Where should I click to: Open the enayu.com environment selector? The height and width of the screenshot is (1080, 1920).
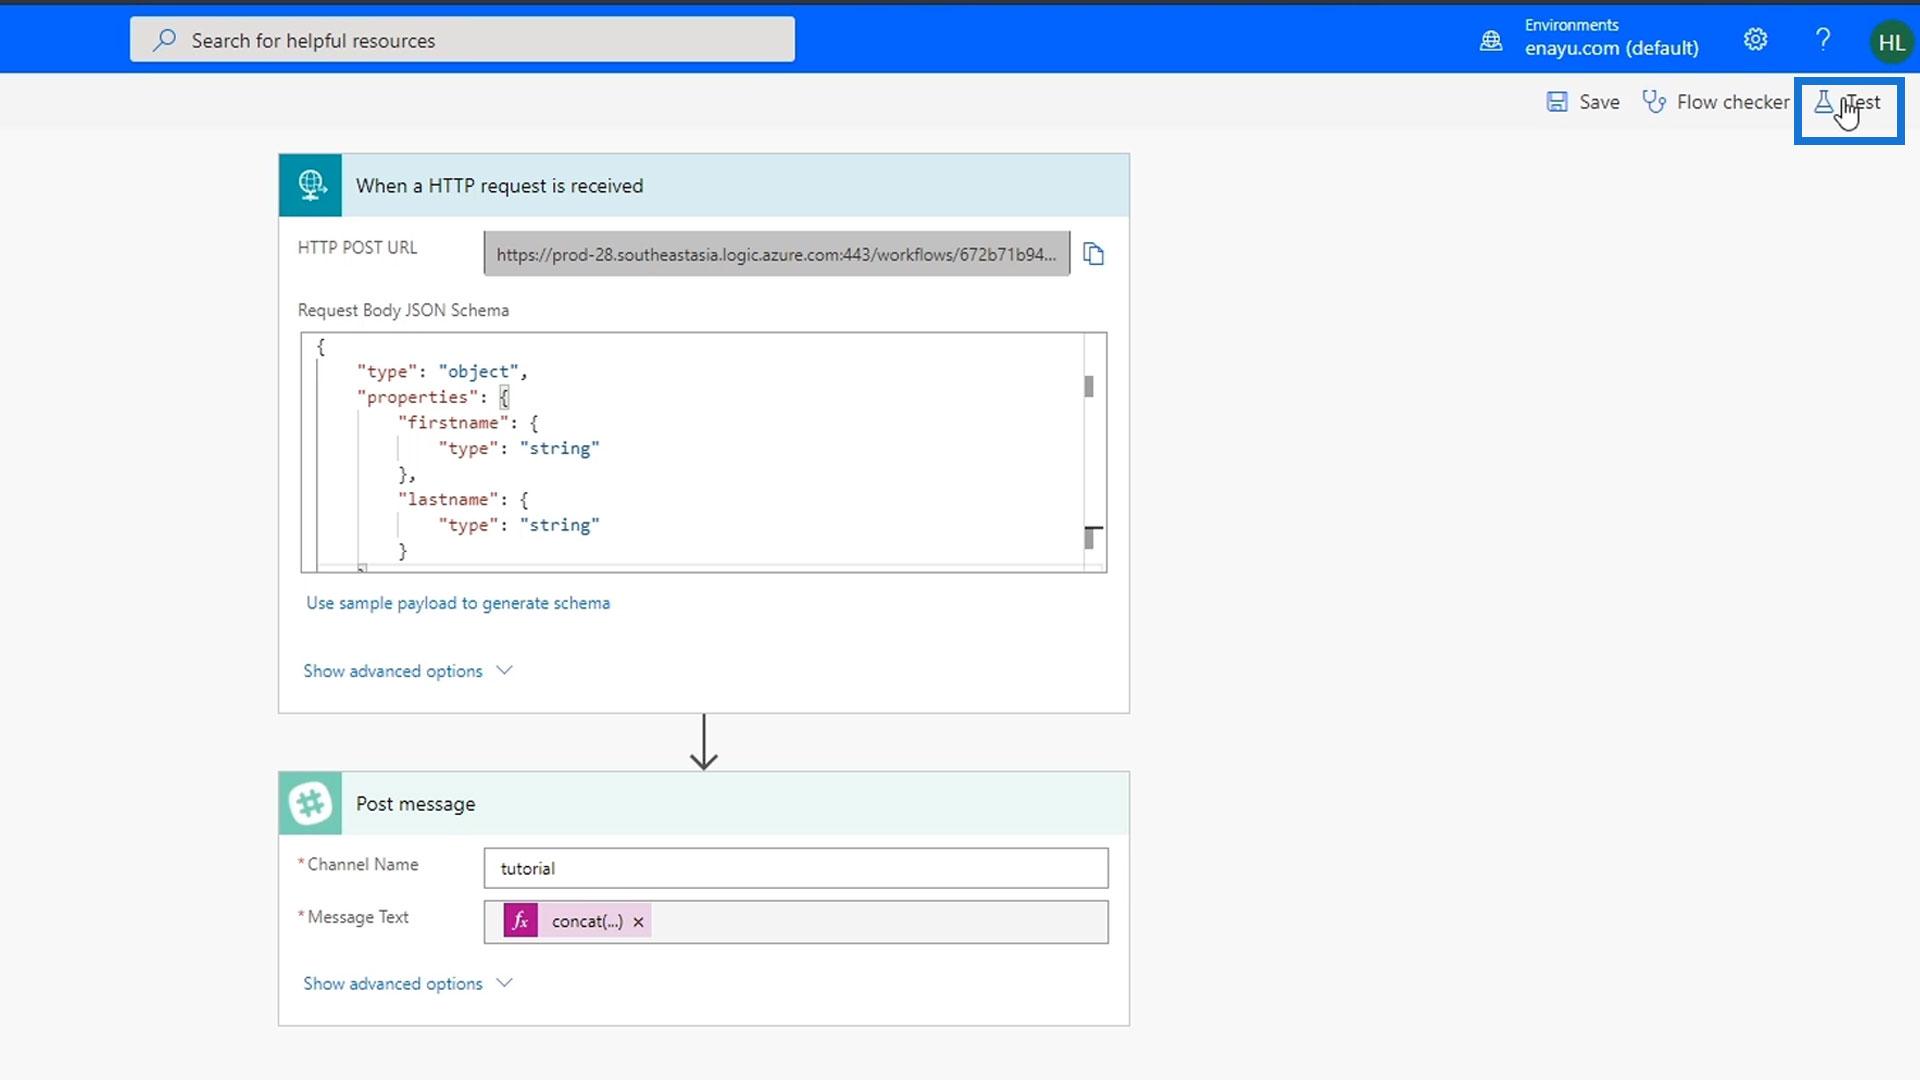coord(1611,48)
